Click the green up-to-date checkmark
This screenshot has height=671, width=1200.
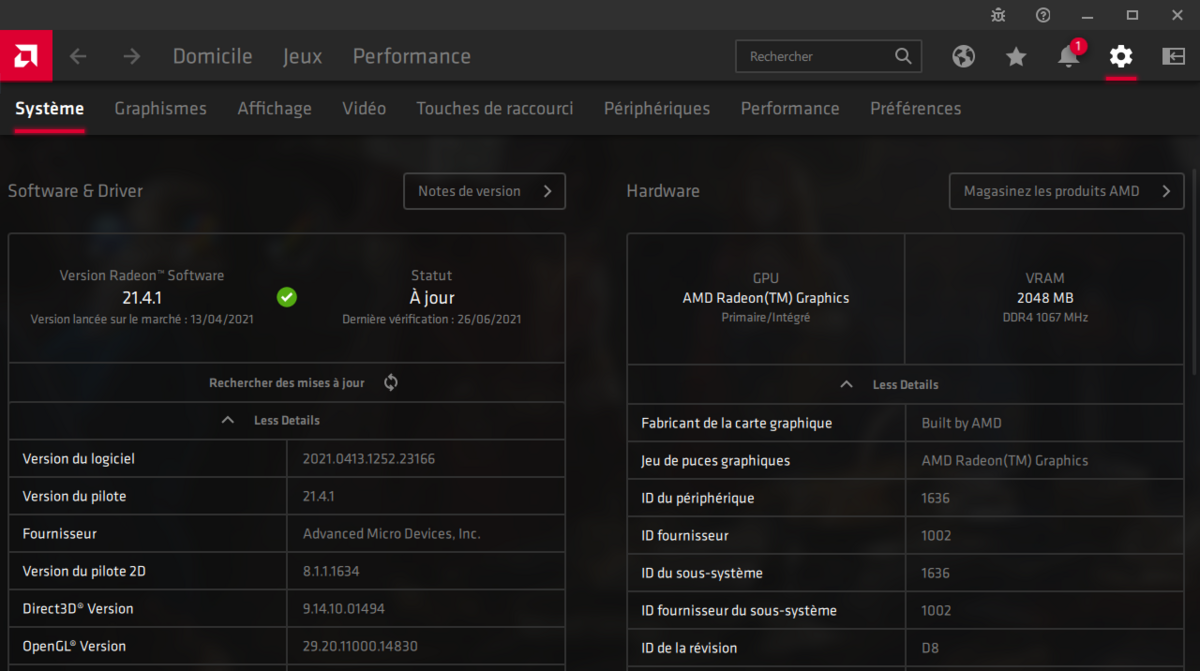(286, 297)
